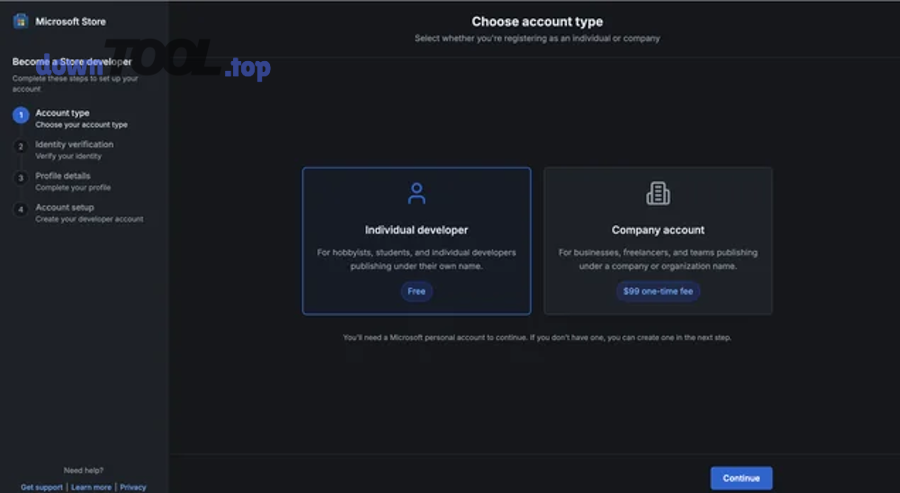Click 'Select whether you're registering' subtitle

[x=537, y=38]
